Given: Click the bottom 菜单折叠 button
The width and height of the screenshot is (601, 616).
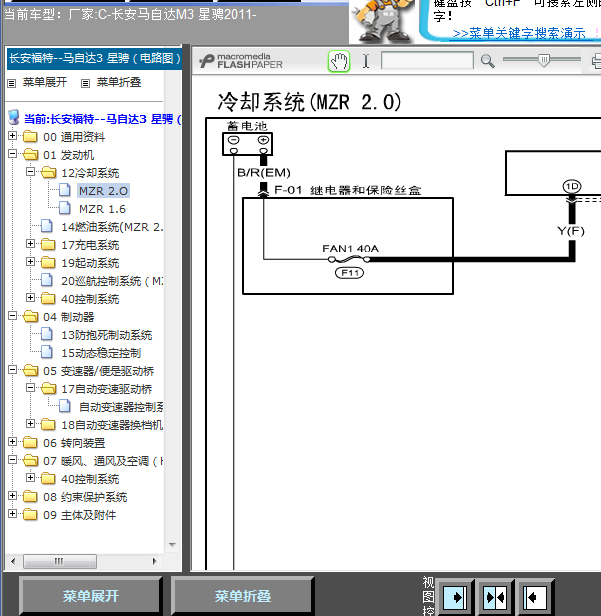Looking at the screenshot, I should click(x=242, y=596).
